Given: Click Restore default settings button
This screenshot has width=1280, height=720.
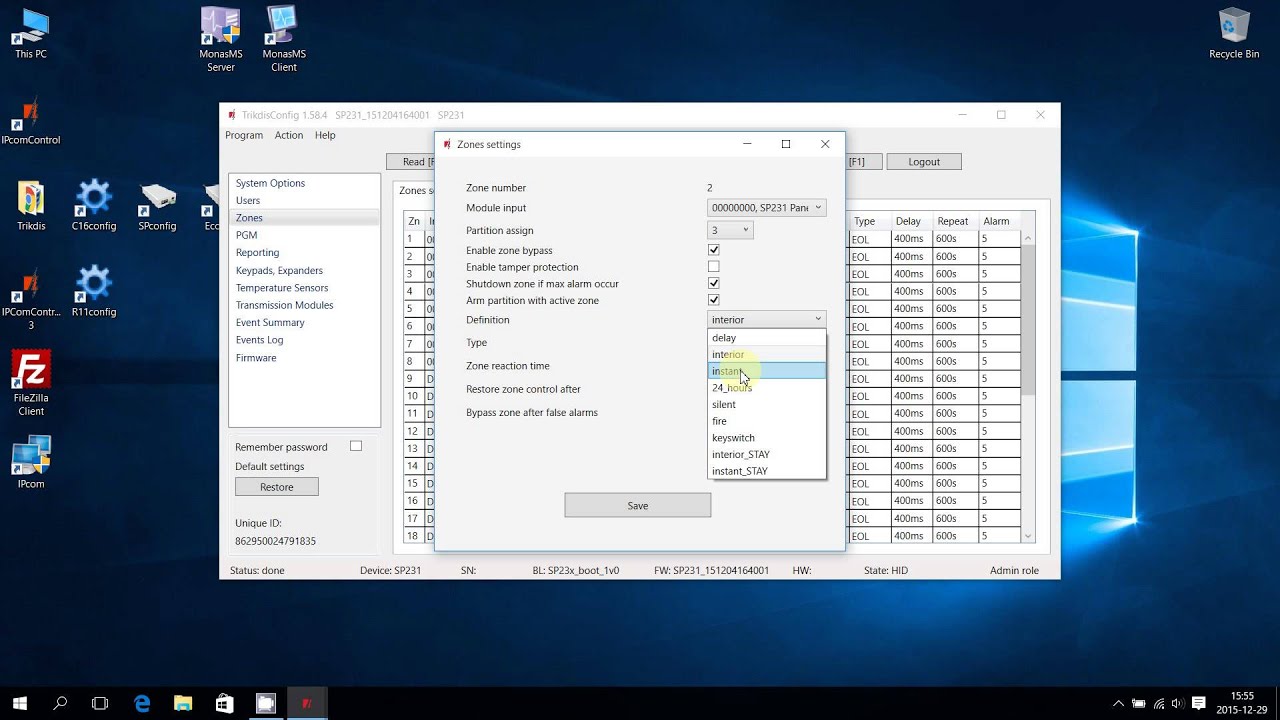Looking at the screenshot, I should point(277,487).
